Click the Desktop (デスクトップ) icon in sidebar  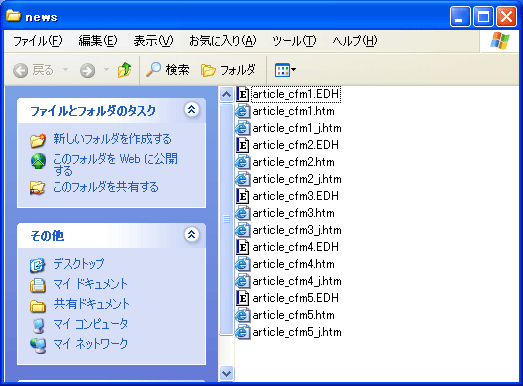pos(37,265)
